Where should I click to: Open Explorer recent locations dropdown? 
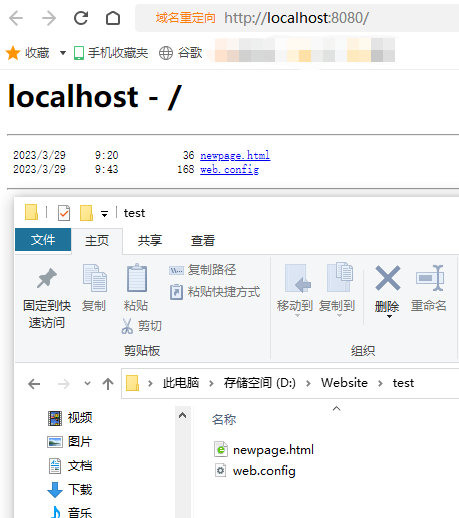point(87,384)
